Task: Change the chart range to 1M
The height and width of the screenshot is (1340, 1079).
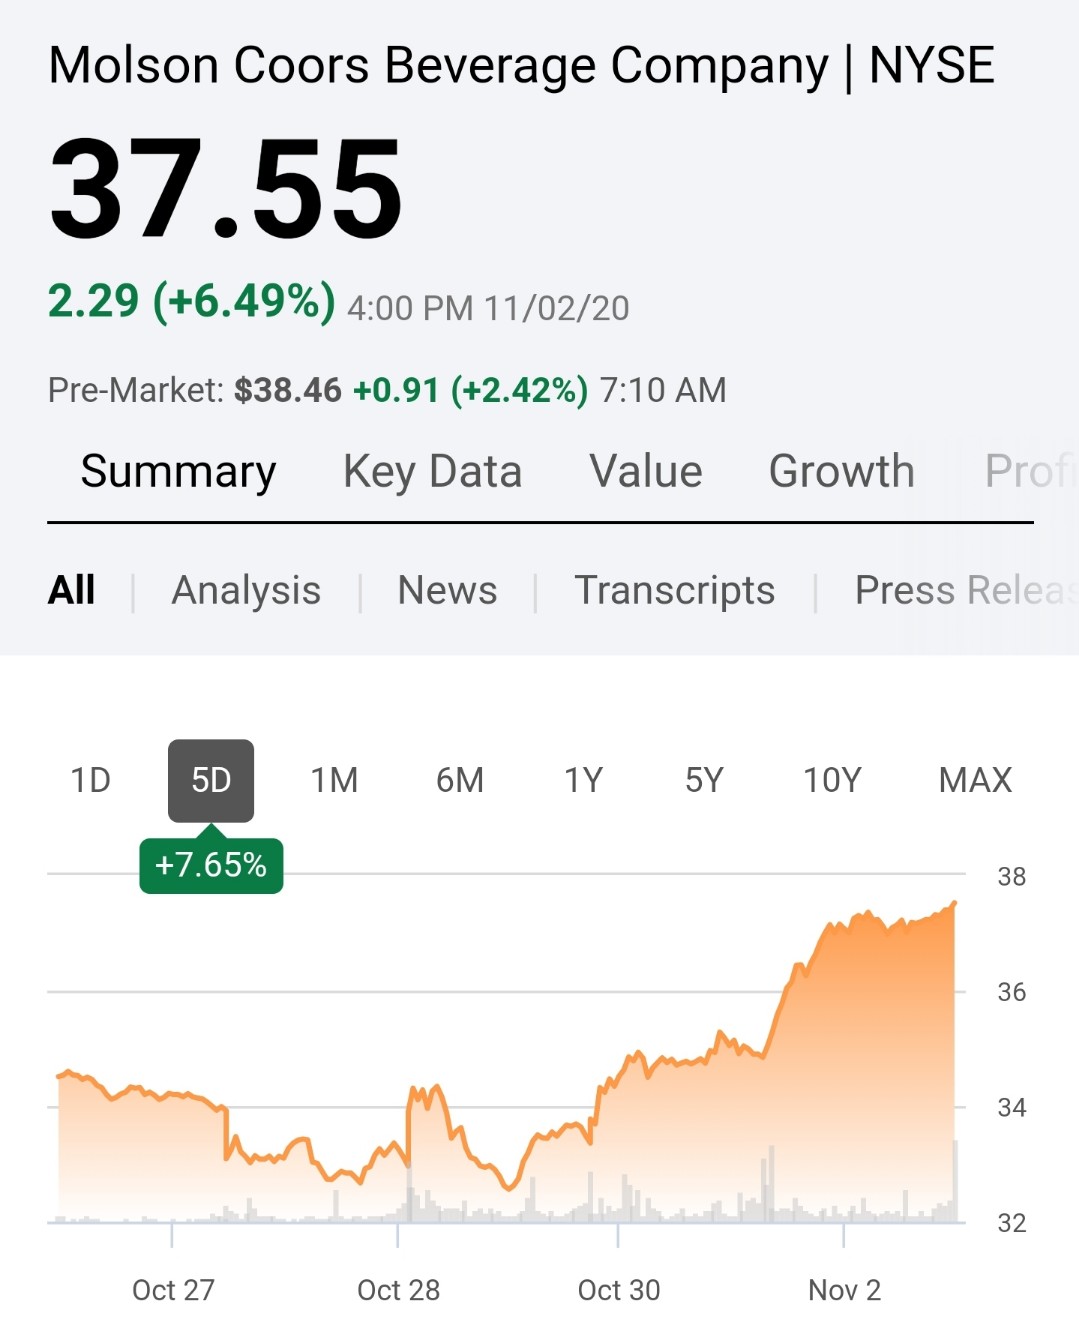Action: point(334,780)
